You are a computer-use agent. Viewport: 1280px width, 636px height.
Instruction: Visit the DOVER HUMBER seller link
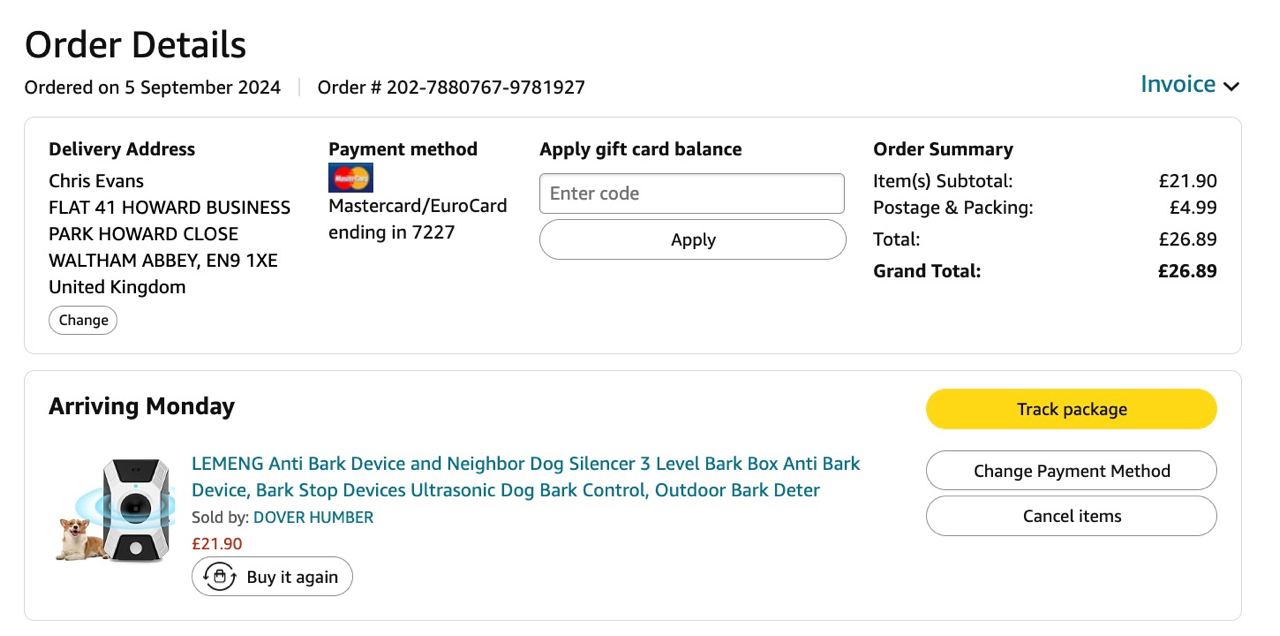pos(313,518)
